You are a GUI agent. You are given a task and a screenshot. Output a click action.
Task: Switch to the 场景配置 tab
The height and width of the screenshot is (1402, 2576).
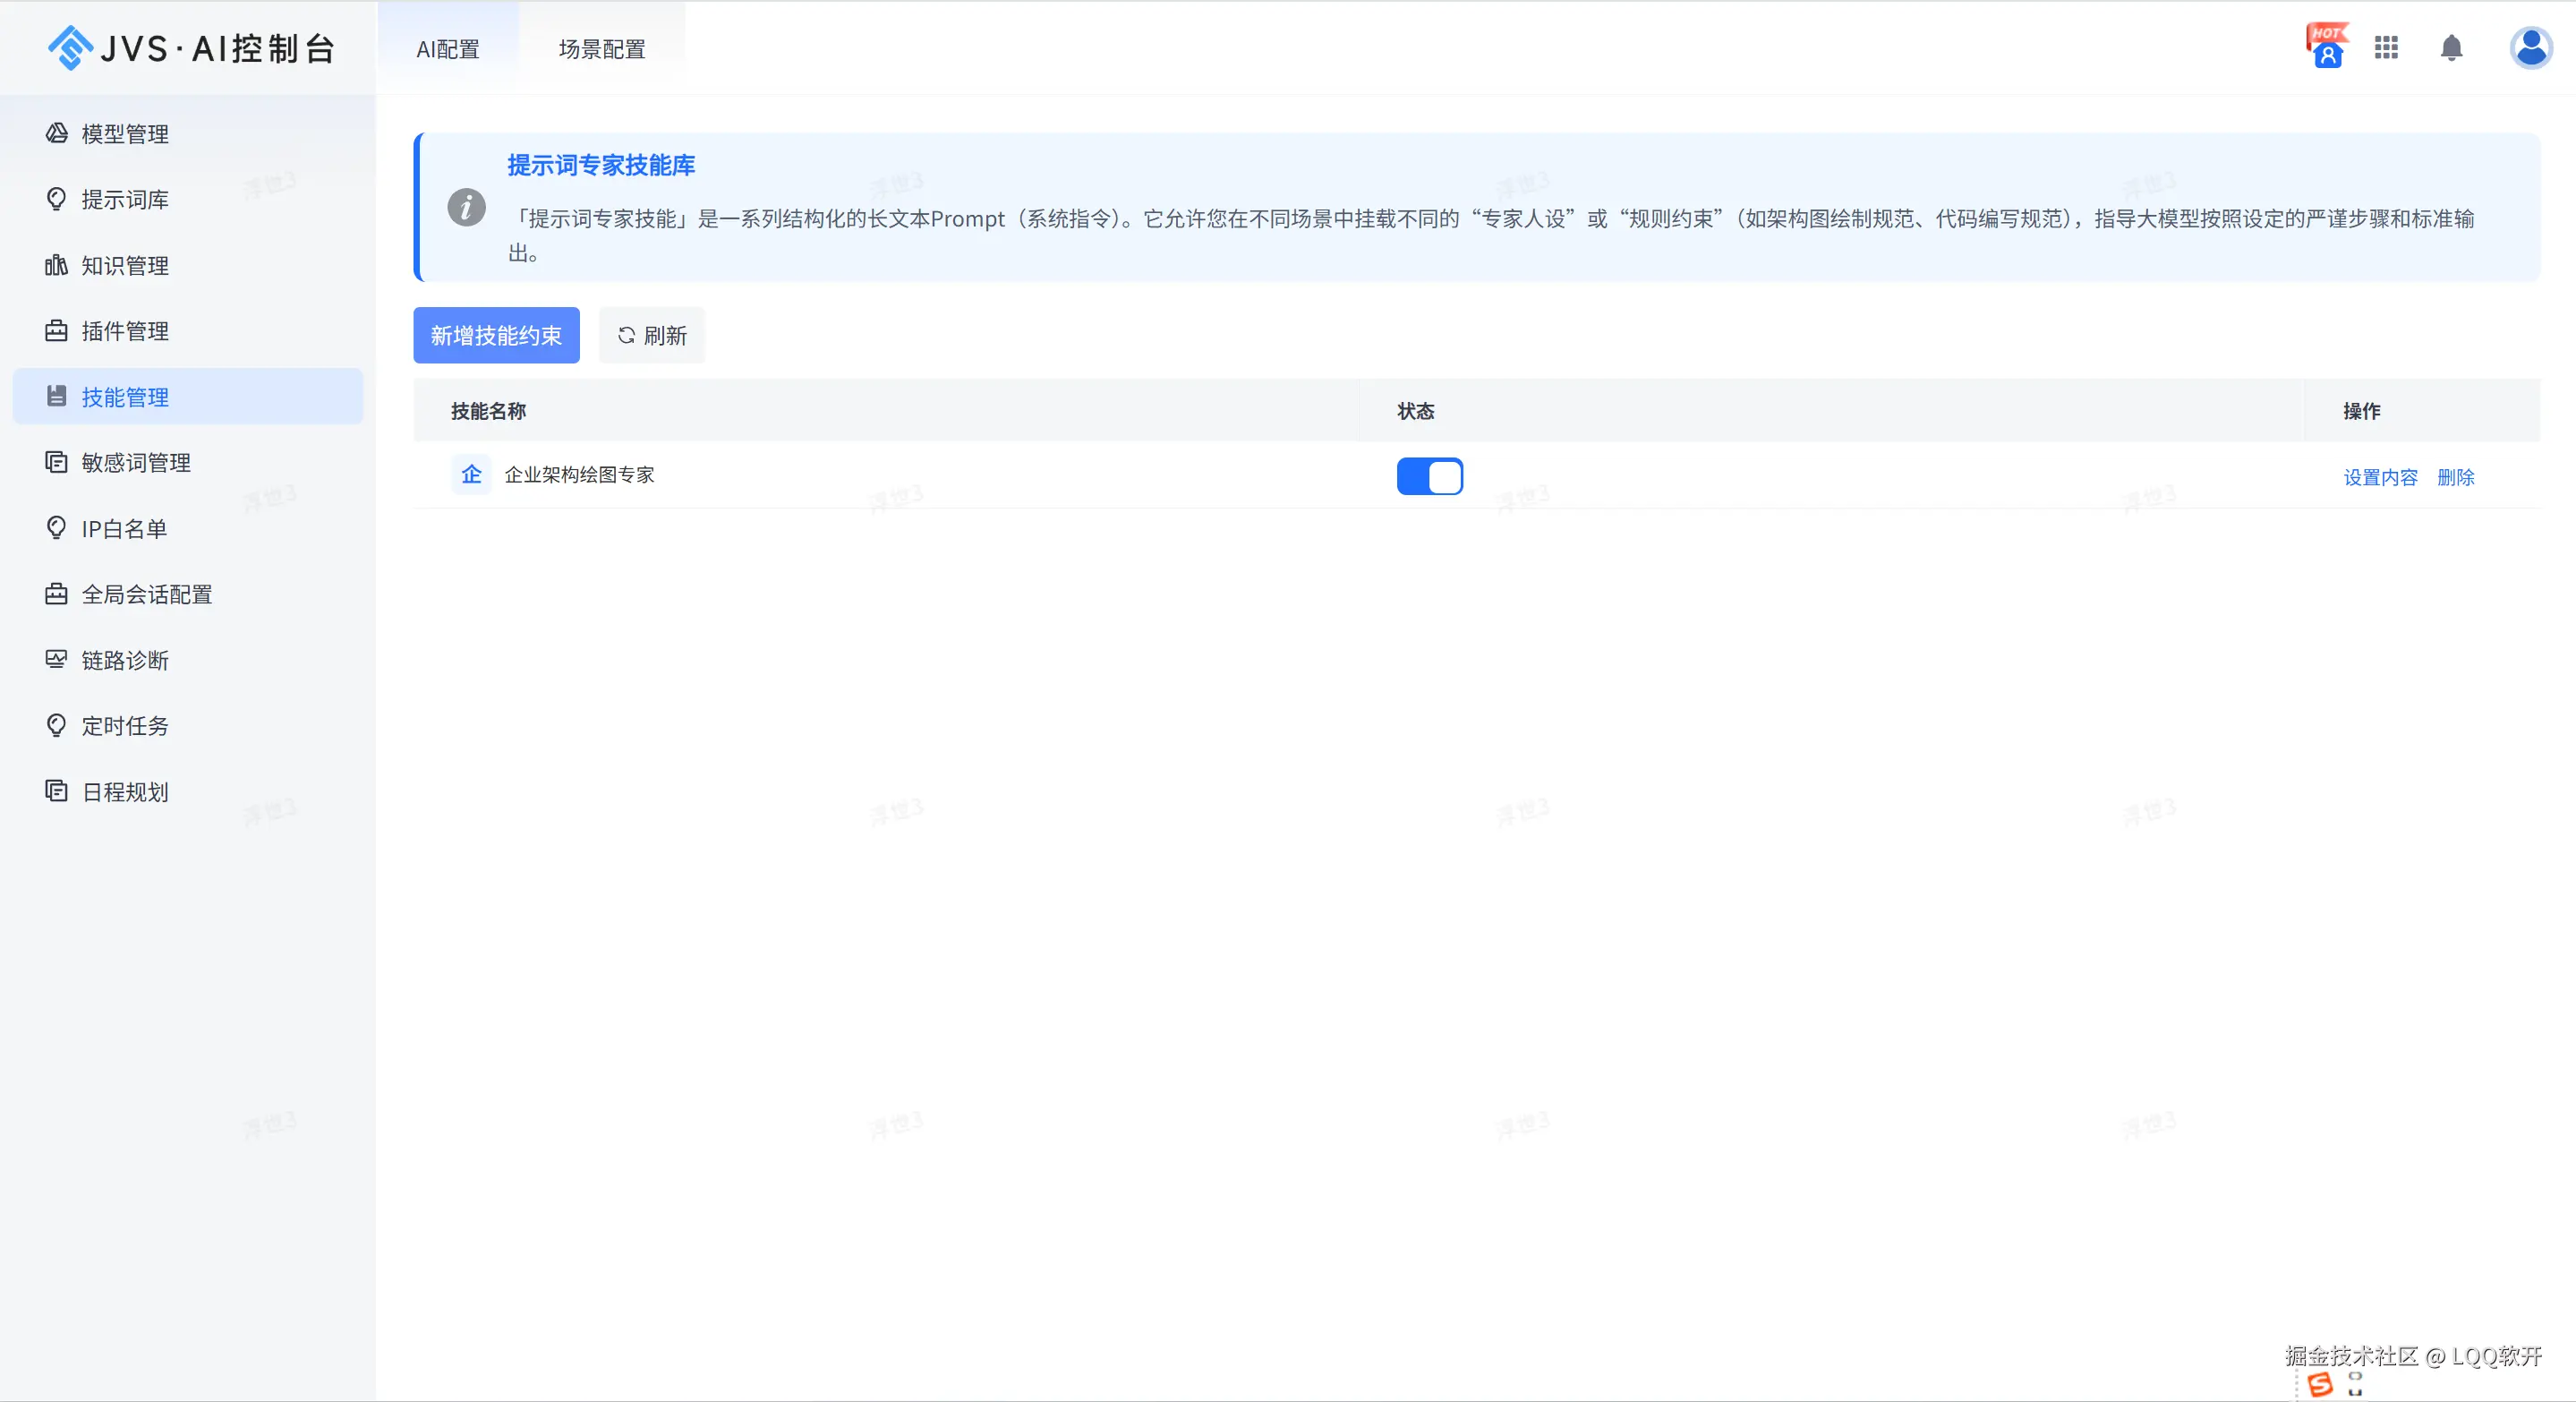[602, 49]
